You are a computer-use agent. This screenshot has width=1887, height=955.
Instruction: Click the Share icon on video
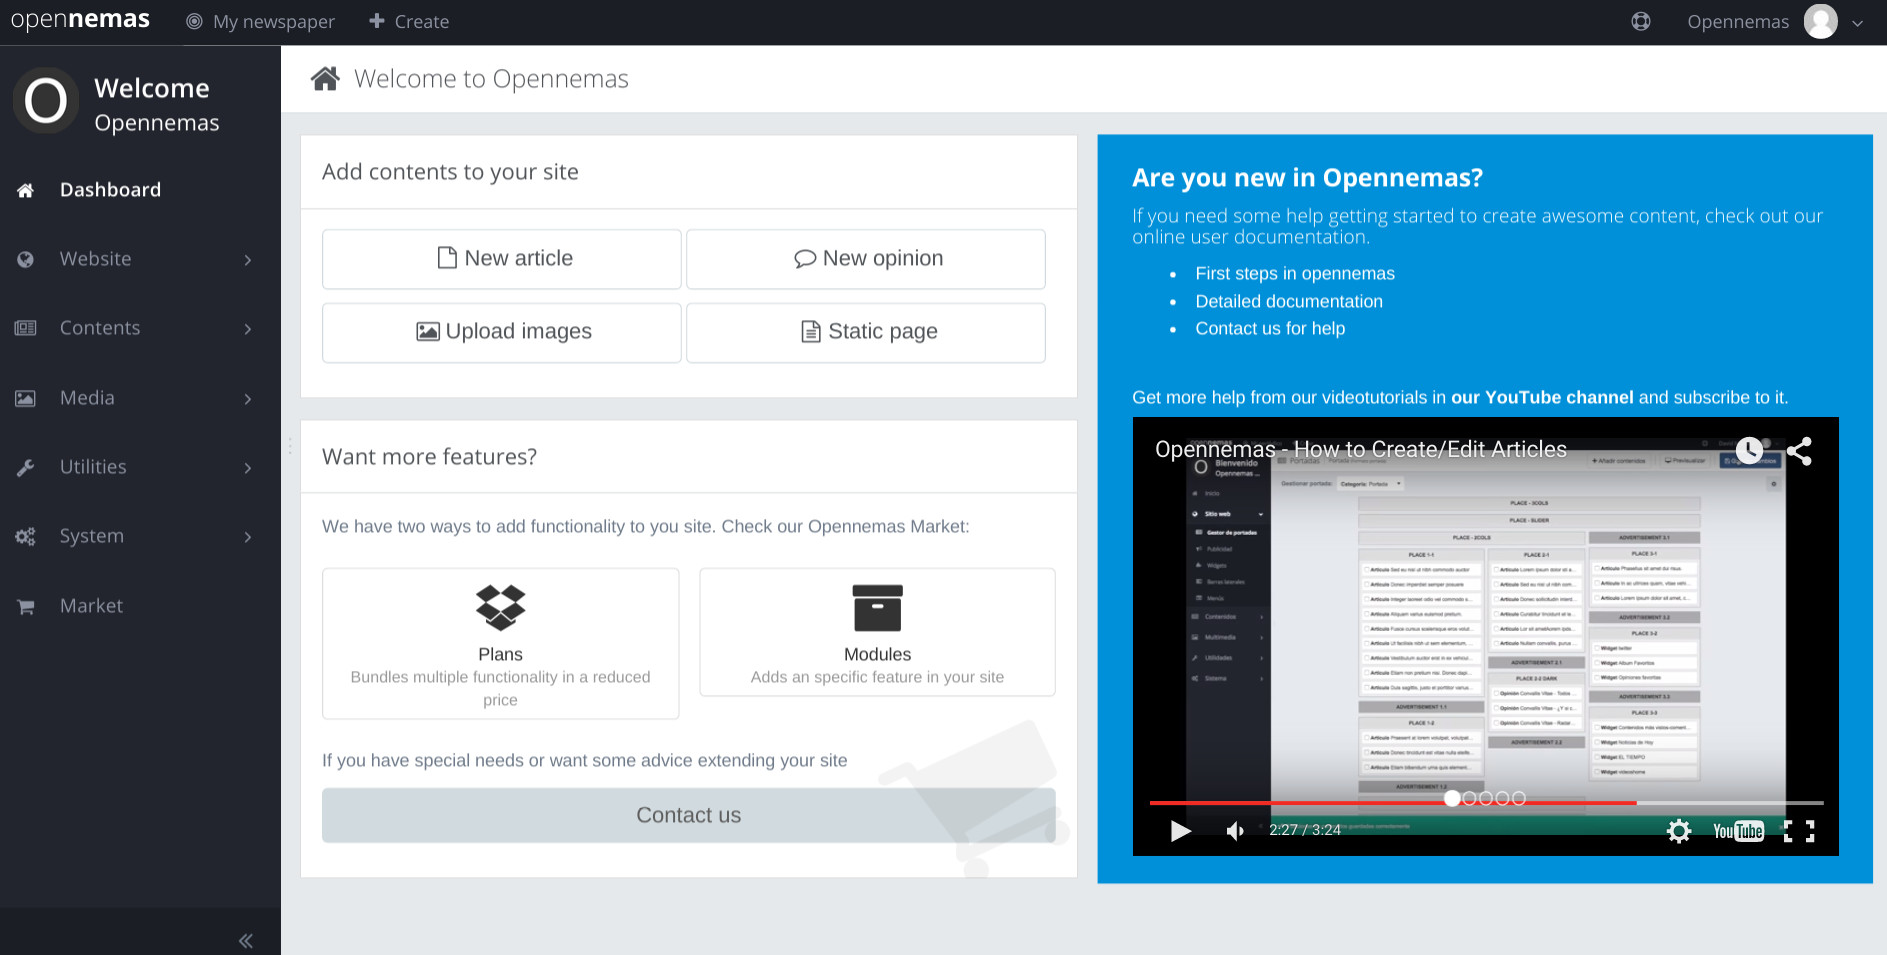point(1799,451)
